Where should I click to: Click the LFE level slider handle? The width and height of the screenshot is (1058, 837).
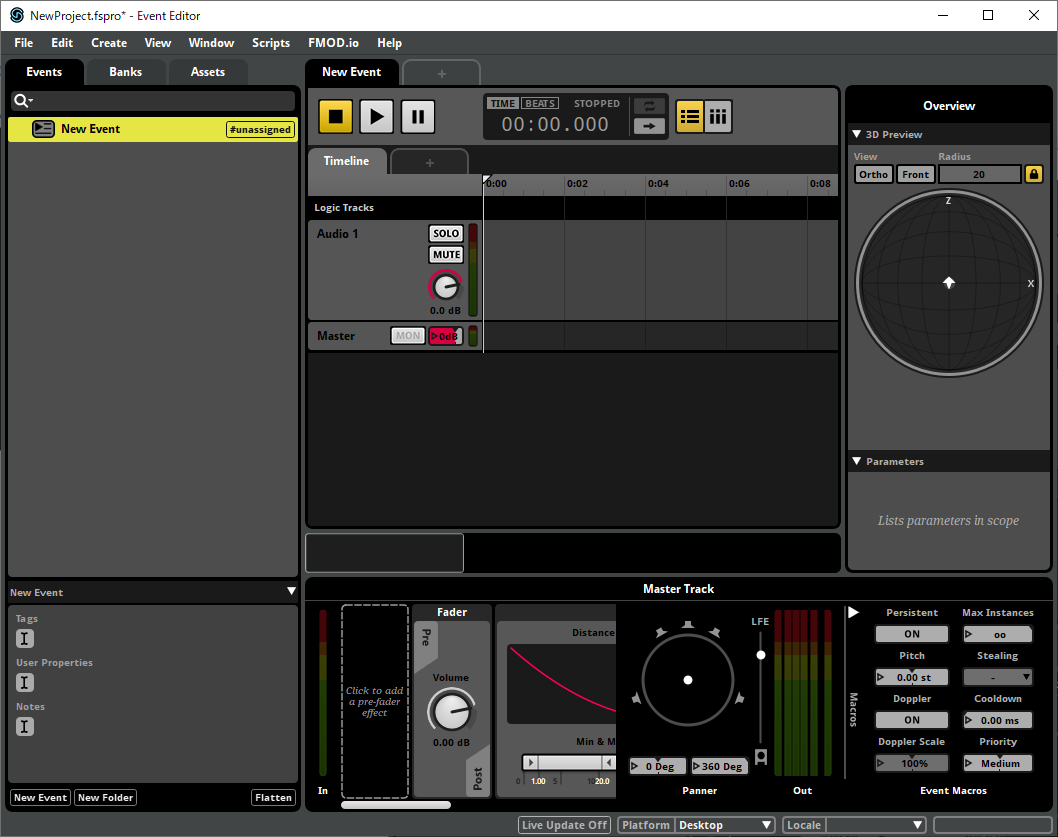tap(761, 655)
